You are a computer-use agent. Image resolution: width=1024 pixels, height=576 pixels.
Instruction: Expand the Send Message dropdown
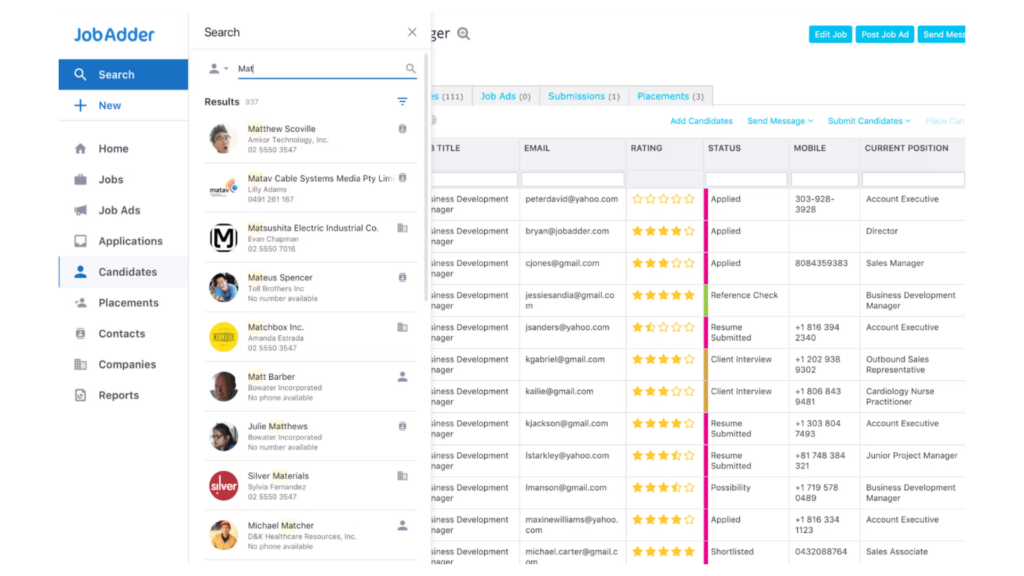780,121
